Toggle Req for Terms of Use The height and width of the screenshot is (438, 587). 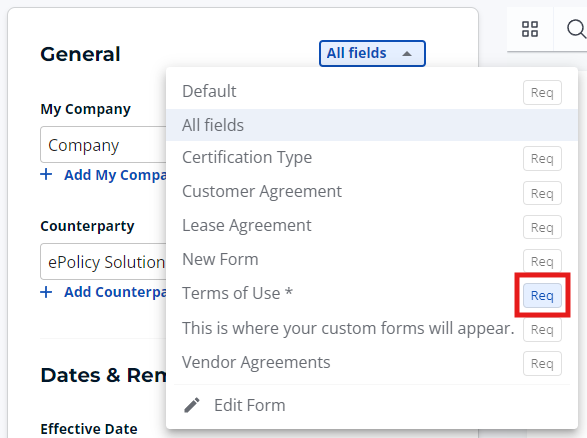coord(542,295)
